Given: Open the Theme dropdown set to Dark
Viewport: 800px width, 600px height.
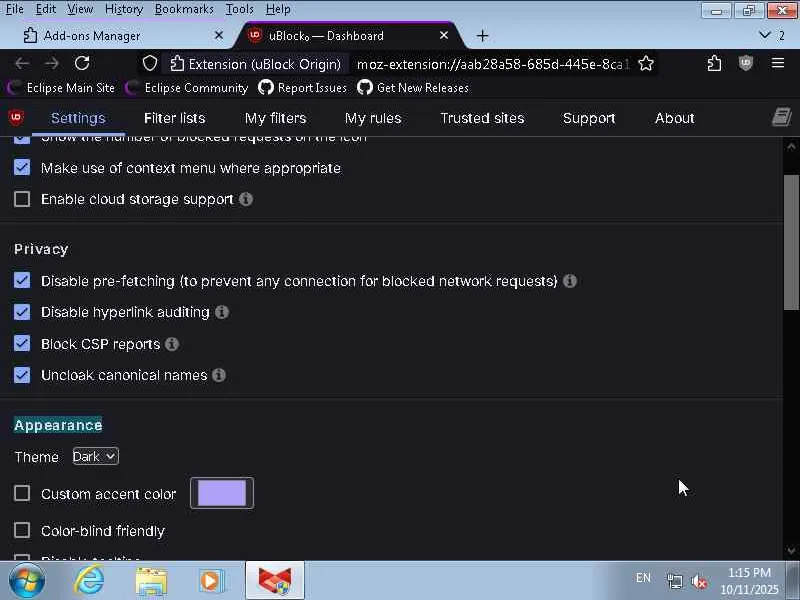Looking at the screenshot, I should pyautogui.click(x=95, y=456).
